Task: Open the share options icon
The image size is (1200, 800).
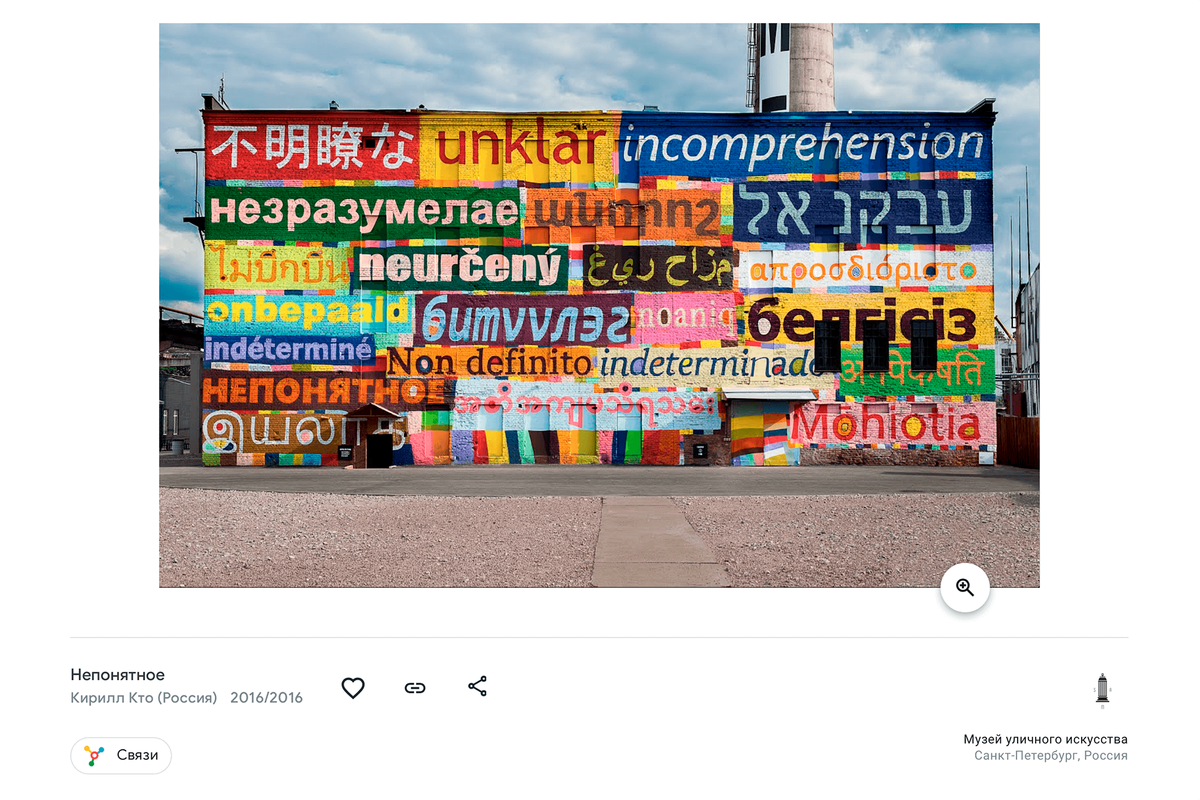Action: pyautogui.click(x=477, y=686)
